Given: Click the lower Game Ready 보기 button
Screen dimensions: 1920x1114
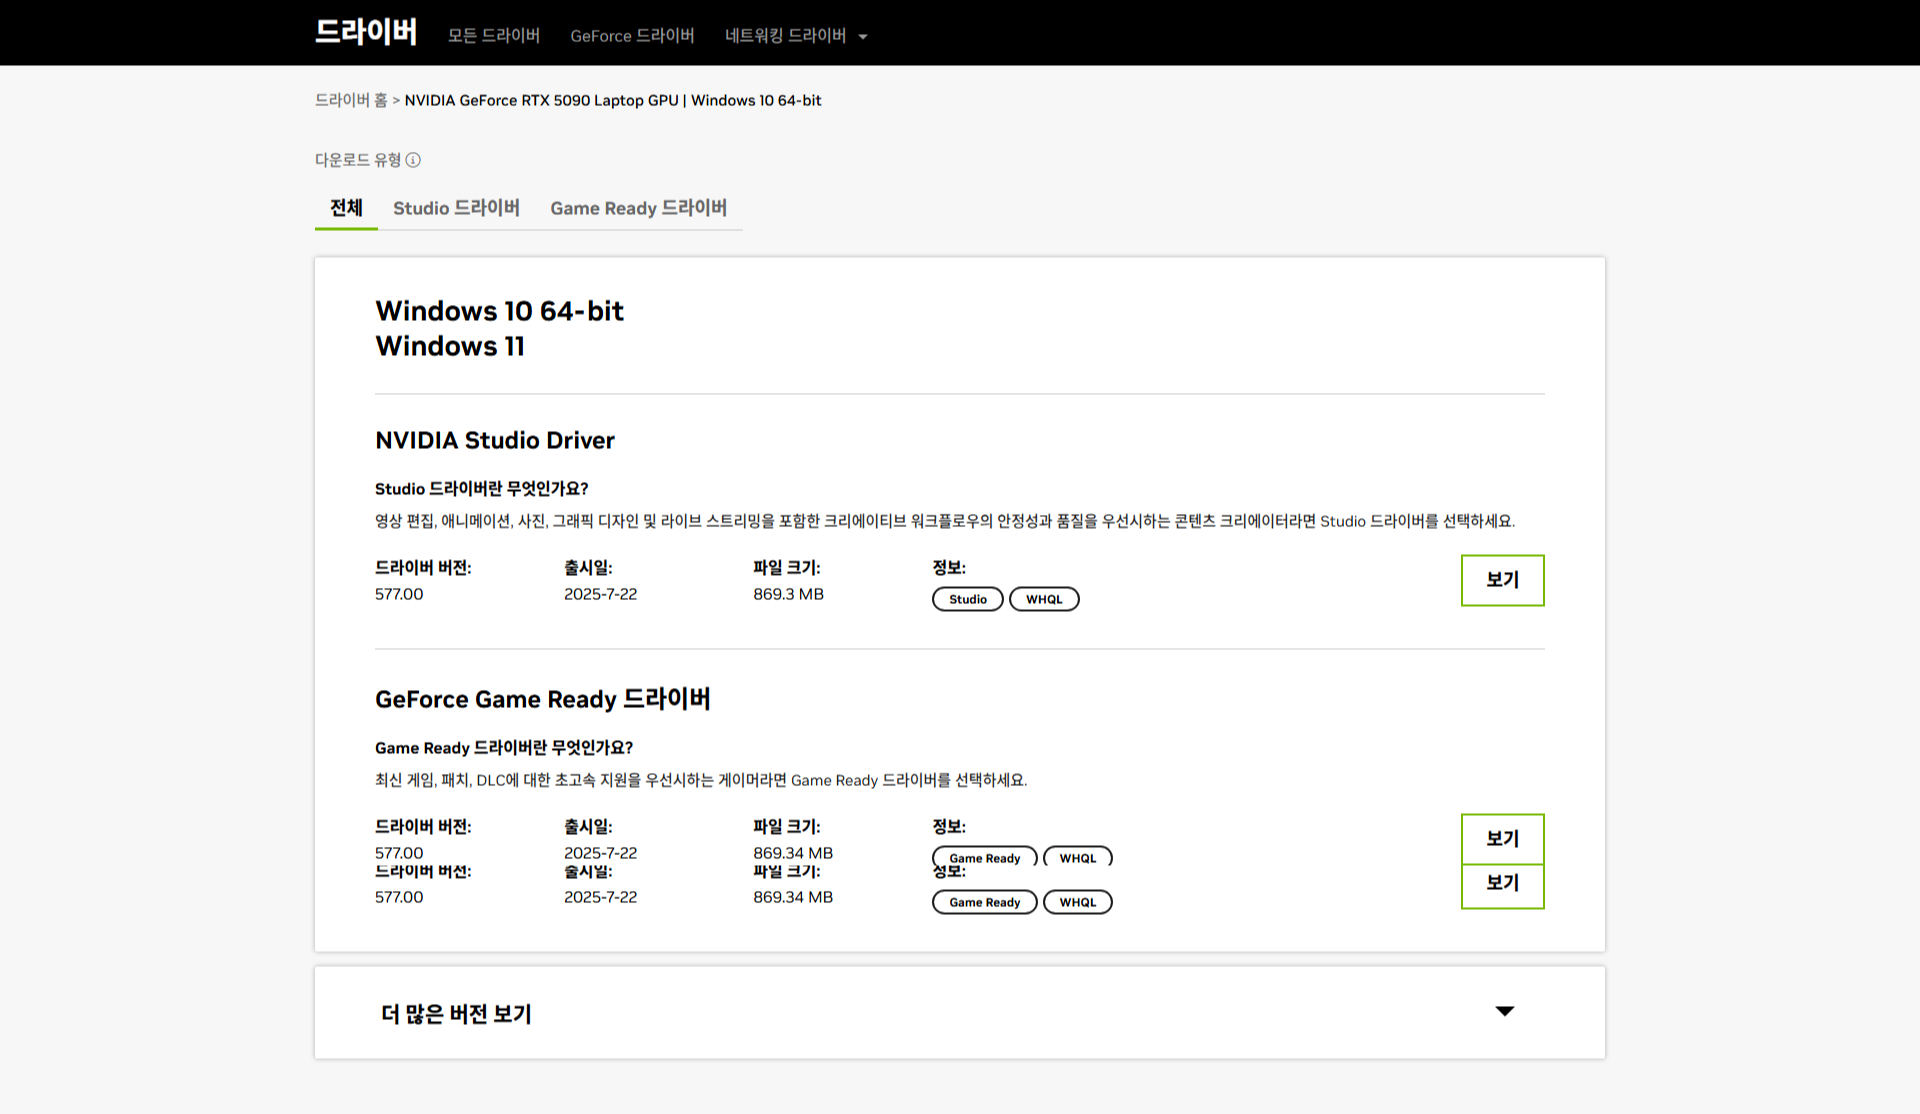Looking at the screenshot, I should tap(1502, 885).
